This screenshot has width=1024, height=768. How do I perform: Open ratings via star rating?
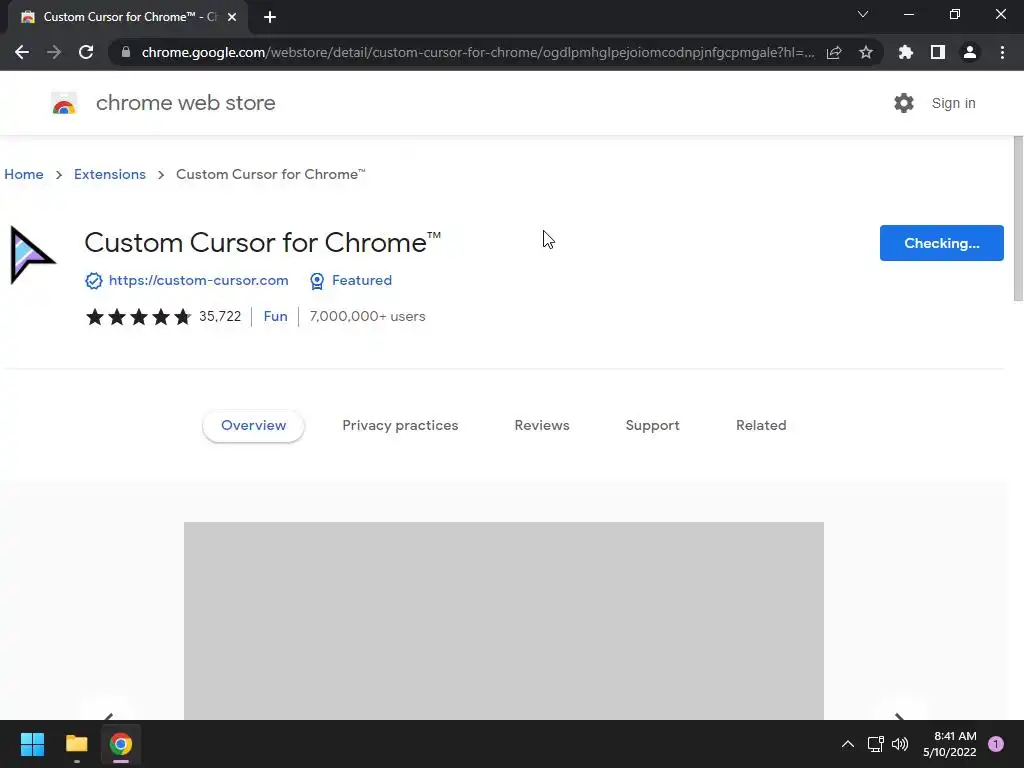click(x=138, y=317)
